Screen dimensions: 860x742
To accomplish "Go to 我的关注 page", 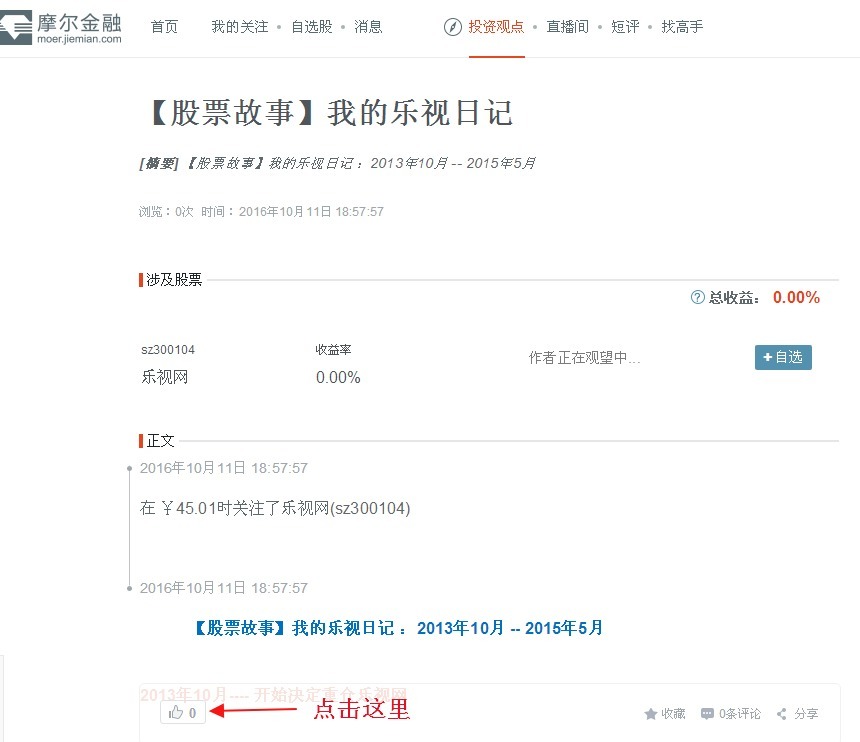I will (240, 26).
